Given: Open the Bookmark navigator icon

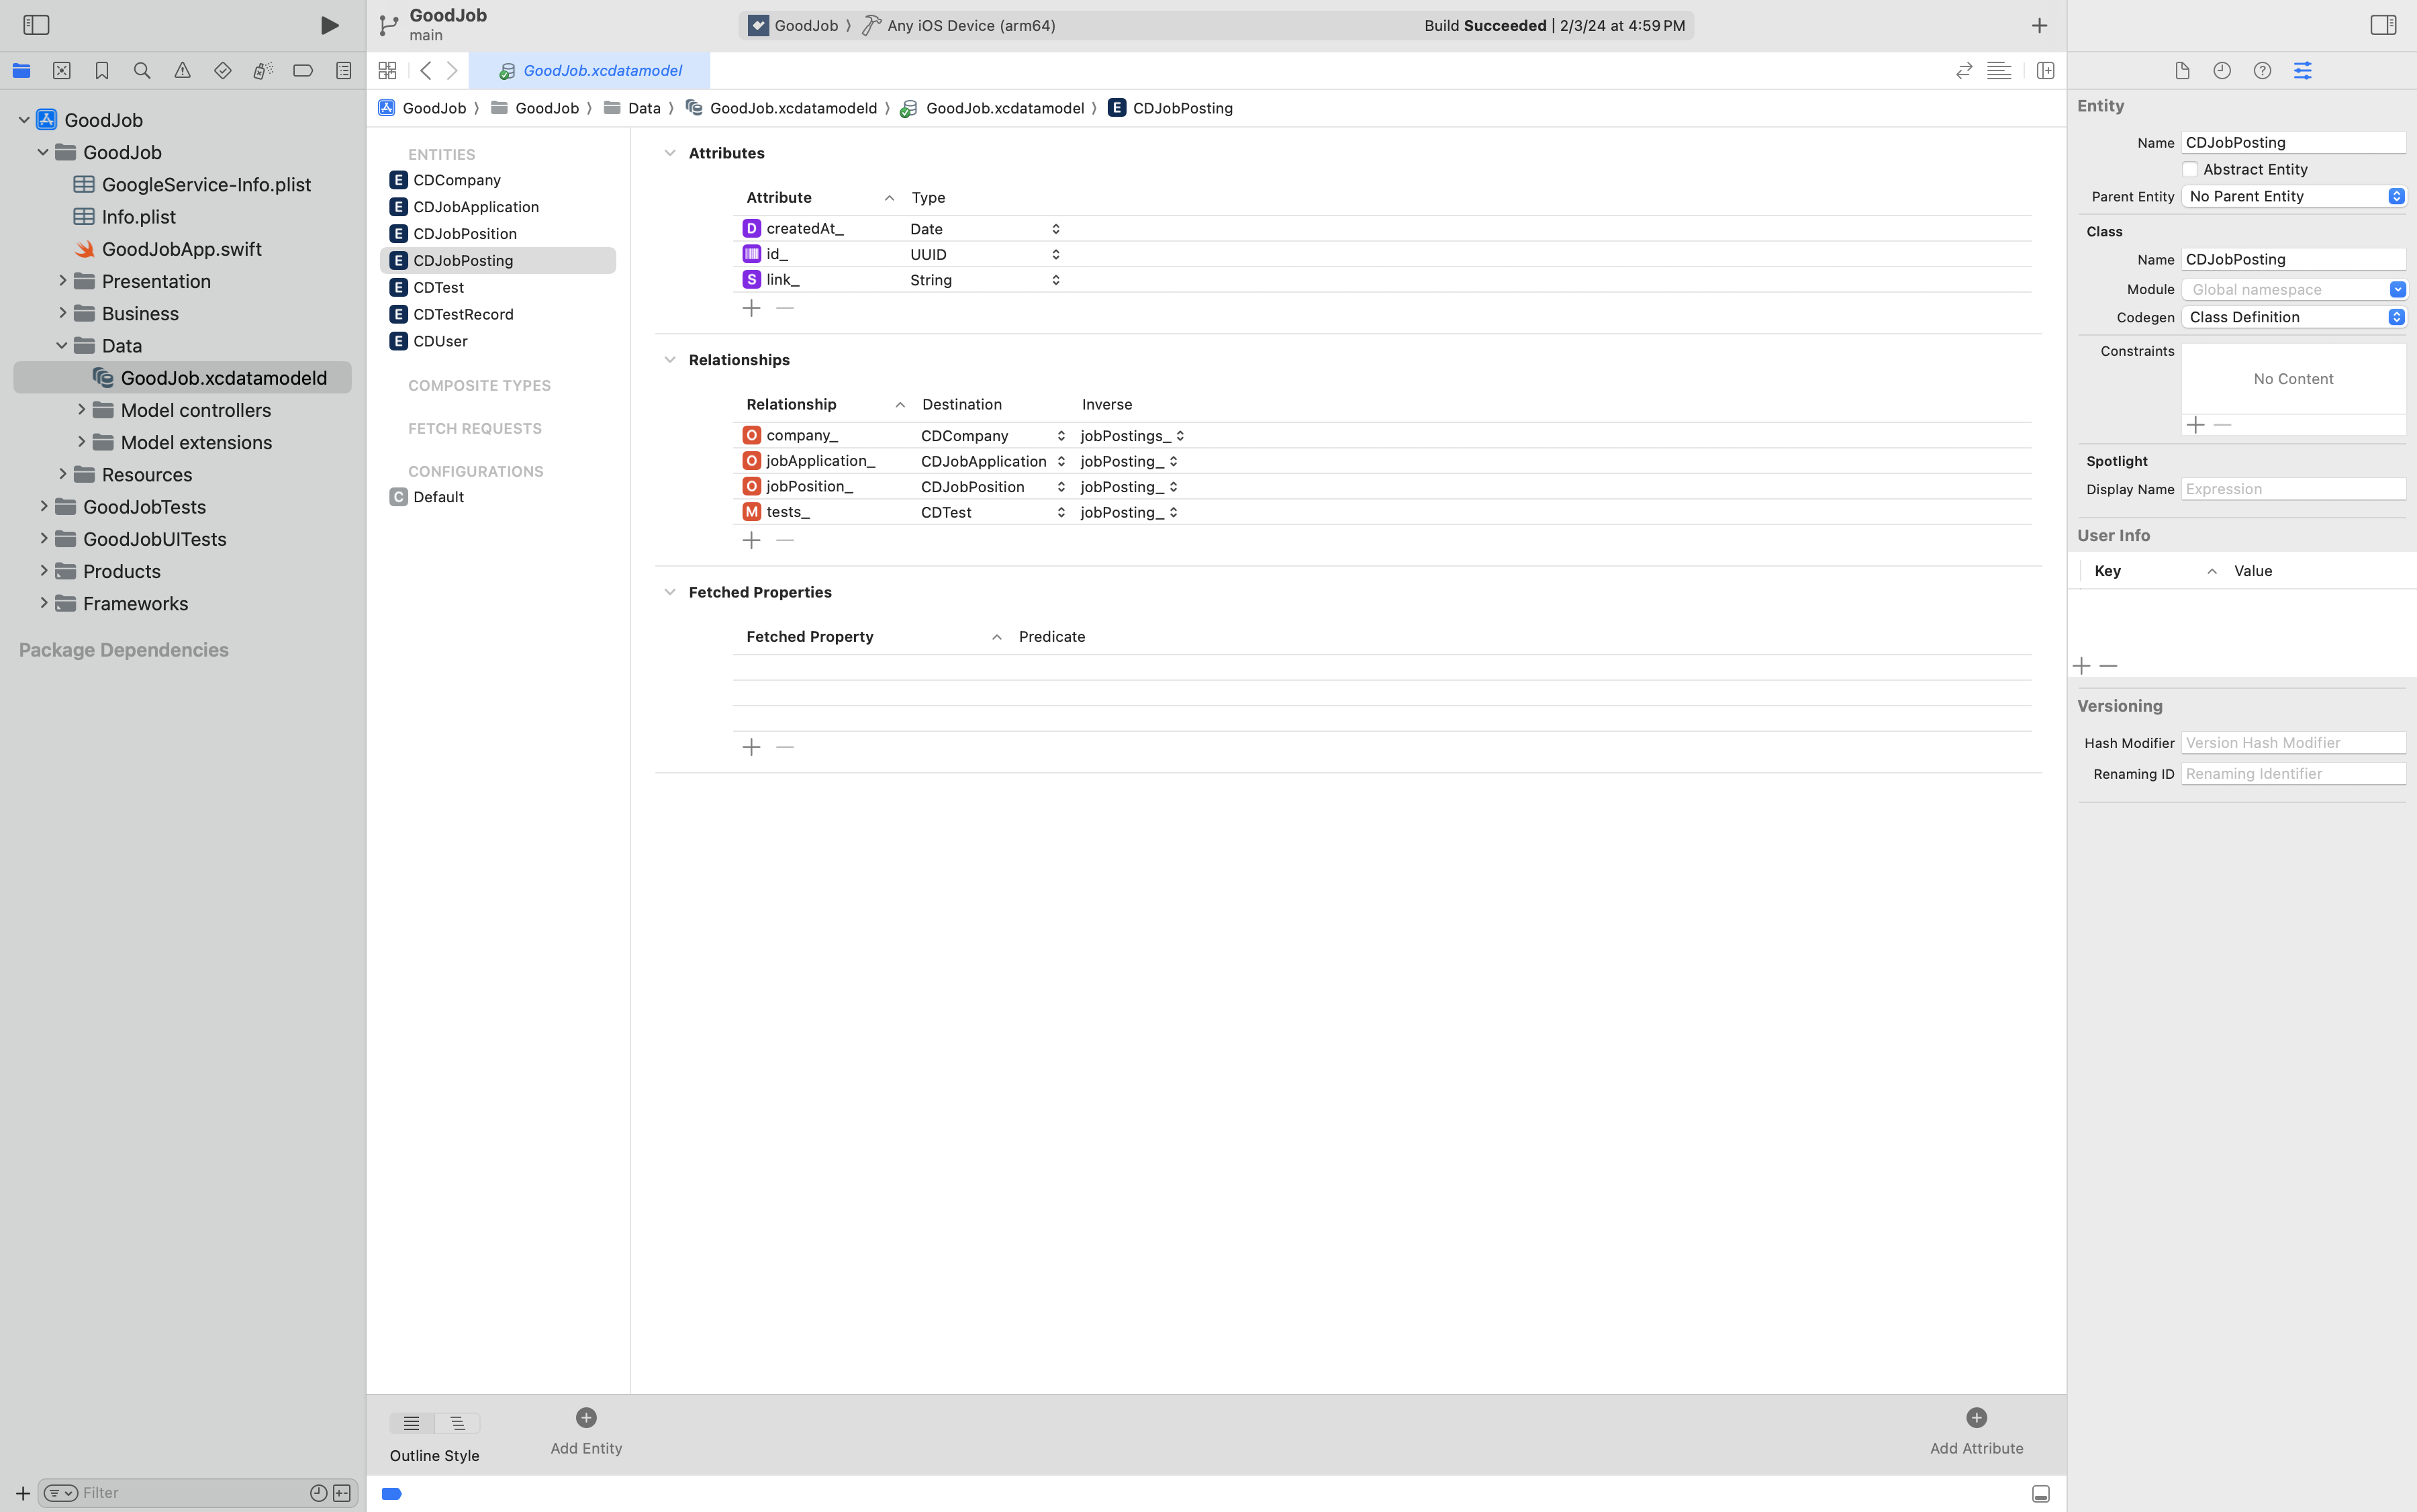Looking at the screenshot, I should click(102, 71).
